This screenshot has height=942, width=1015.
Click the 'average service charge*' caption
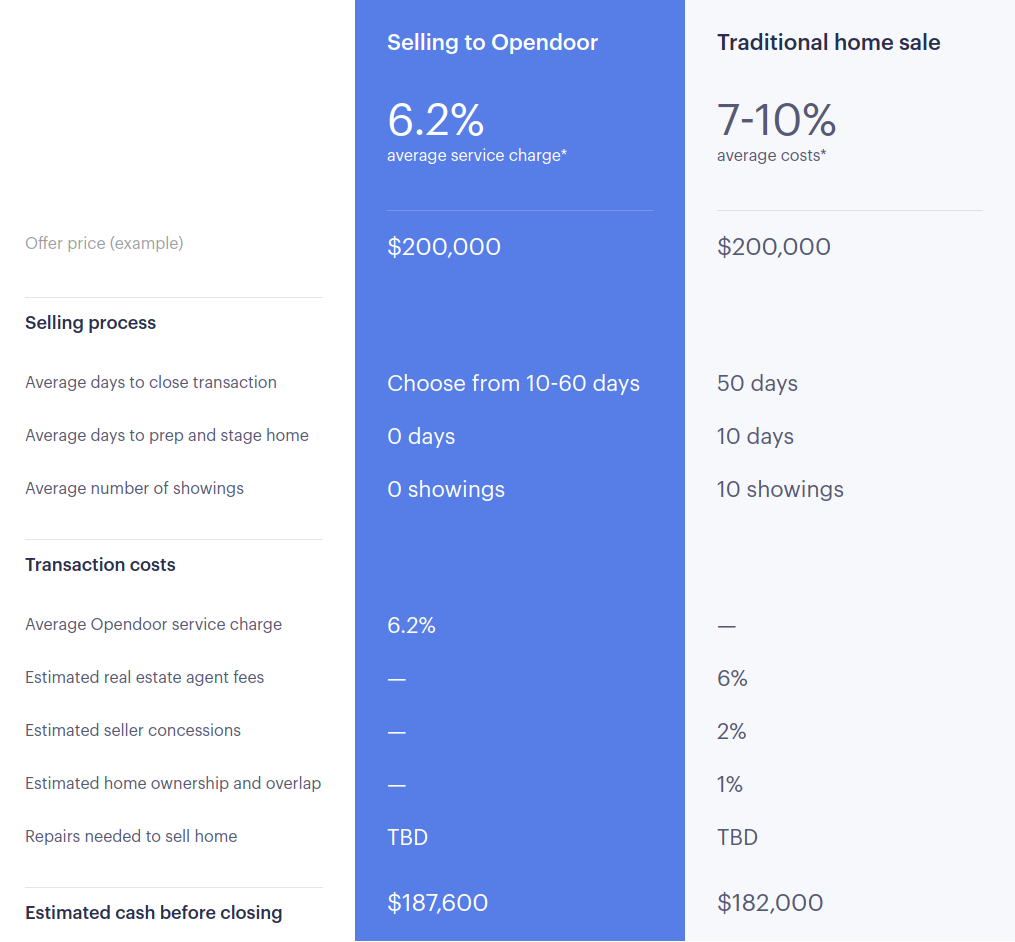point(476,155)
